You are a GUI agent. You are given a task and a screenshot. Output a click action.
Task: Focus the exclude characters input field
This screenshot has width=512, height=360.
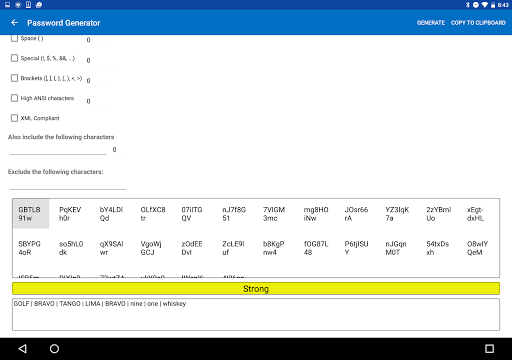pos(68,184)
